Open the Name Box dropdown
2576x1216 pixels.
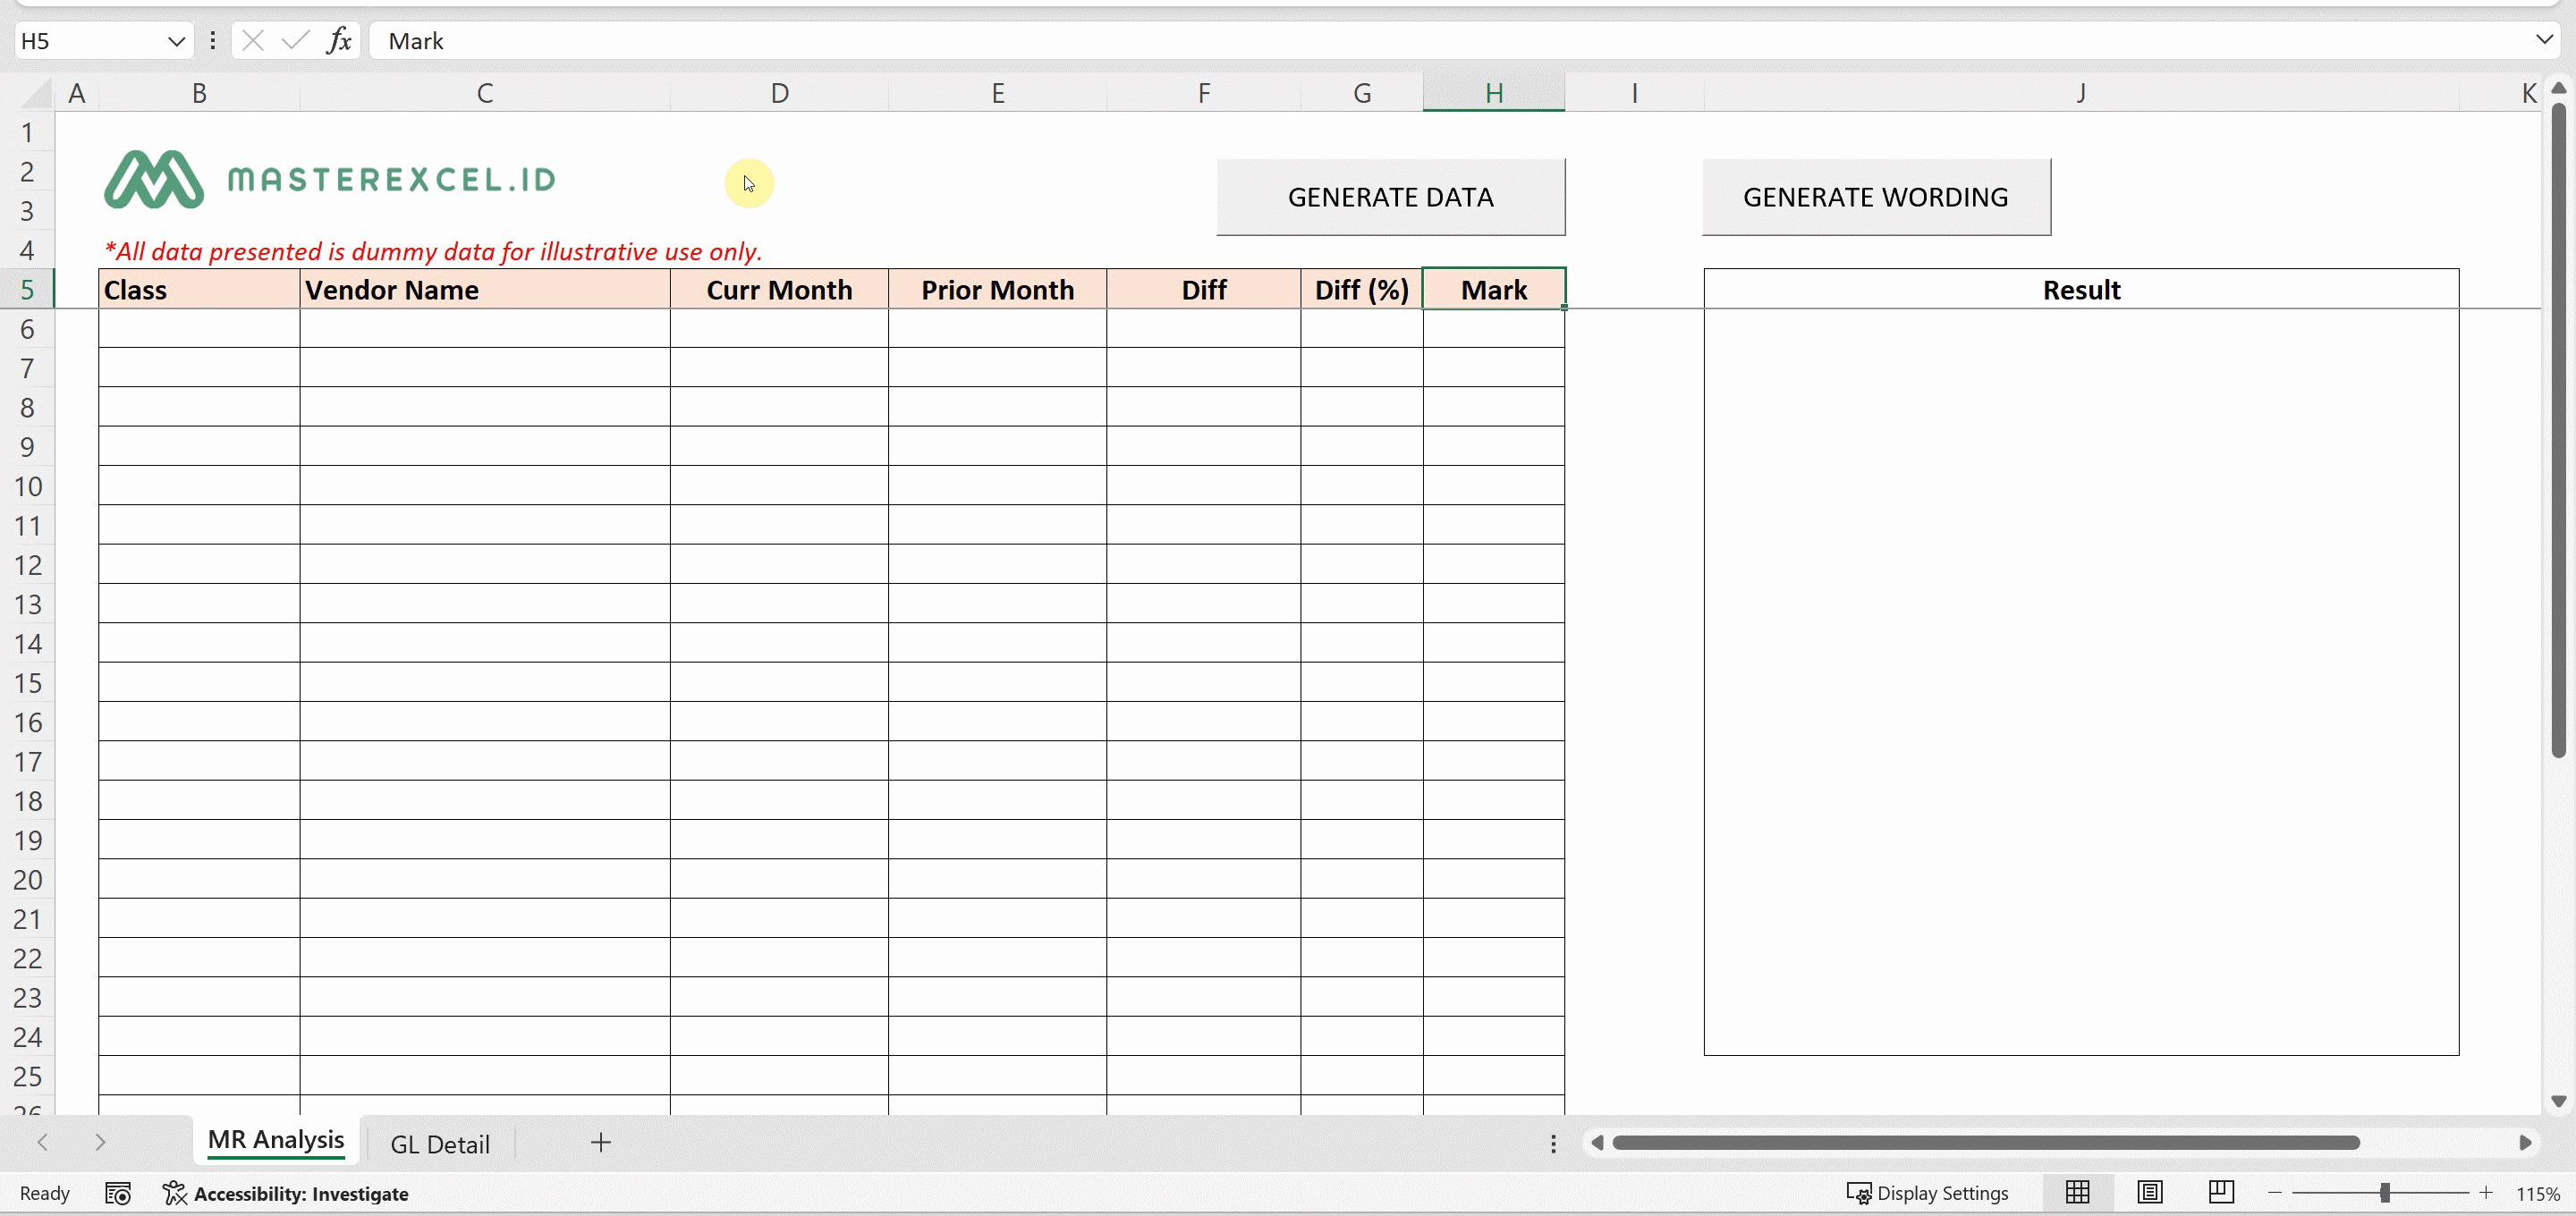pos(176,40)
